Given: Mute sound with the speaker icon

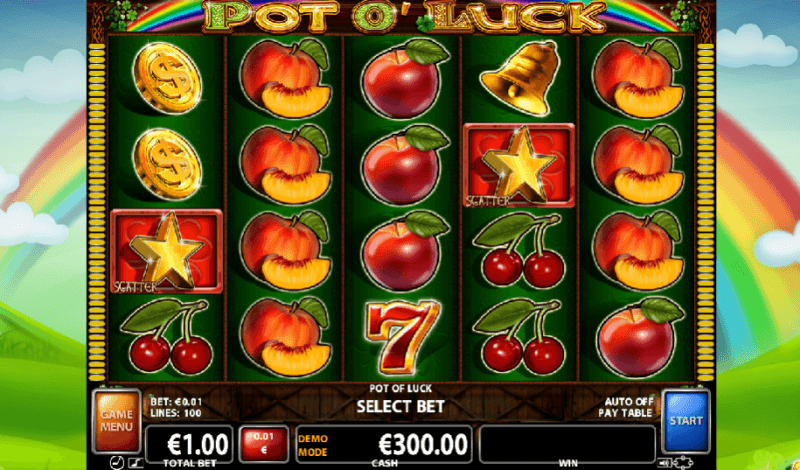Looking at the screenshot, I should 663,463.
